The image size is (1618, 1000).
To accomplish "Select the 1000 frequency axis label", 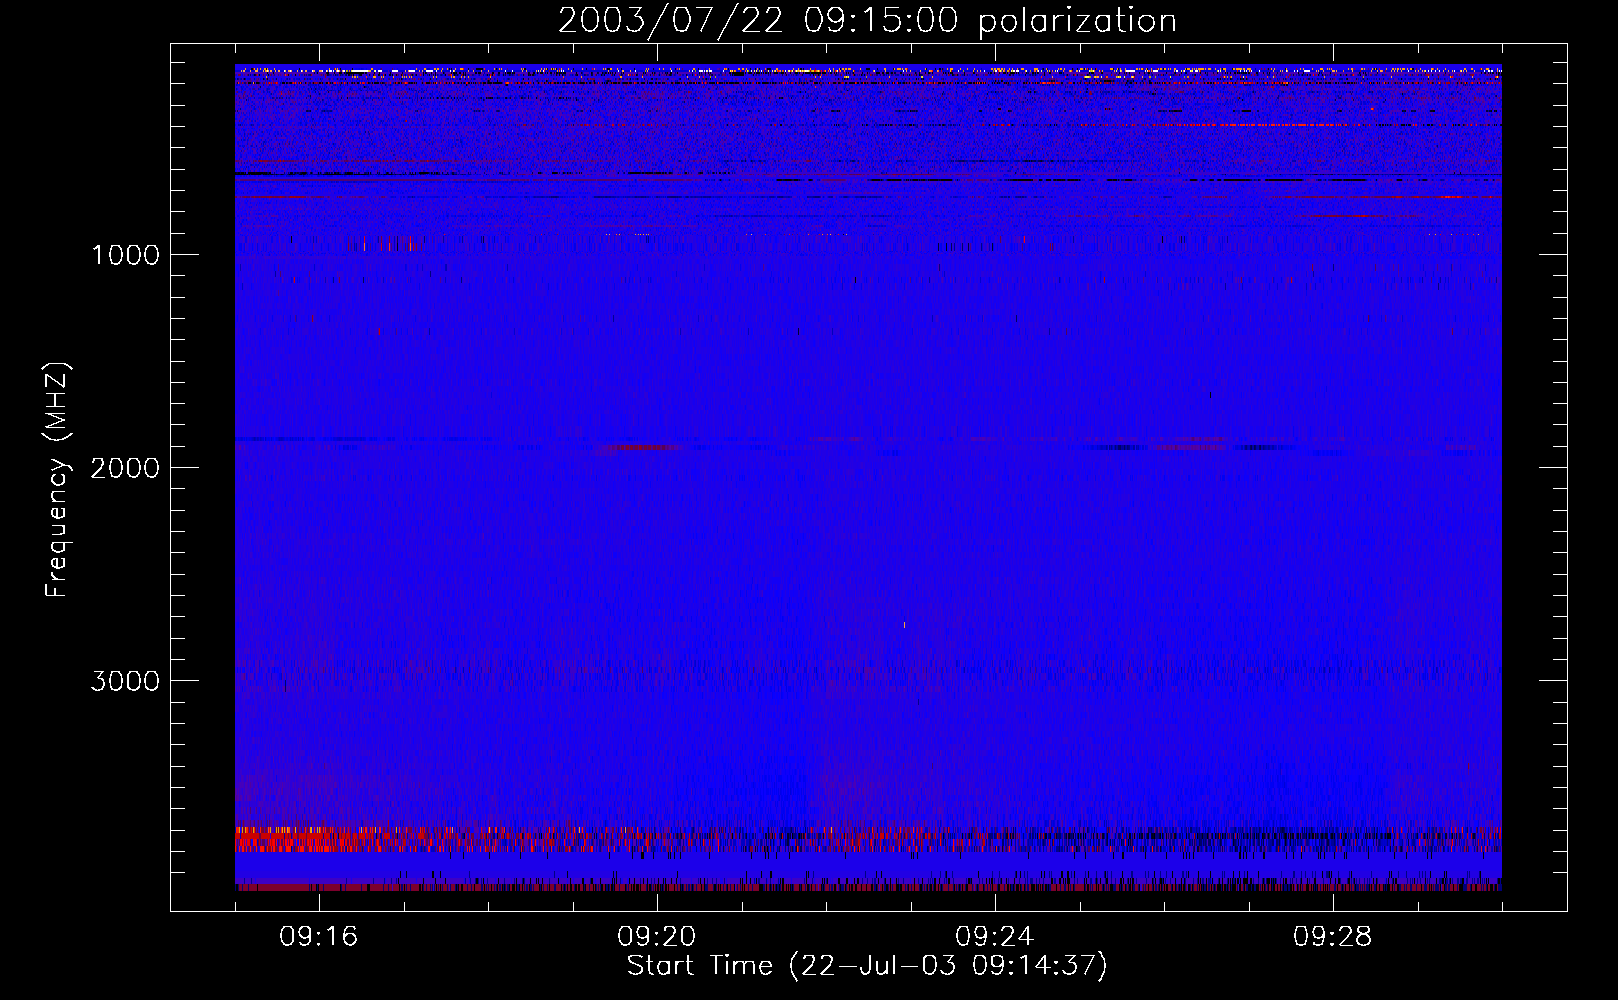I will (x=125, y=255).
